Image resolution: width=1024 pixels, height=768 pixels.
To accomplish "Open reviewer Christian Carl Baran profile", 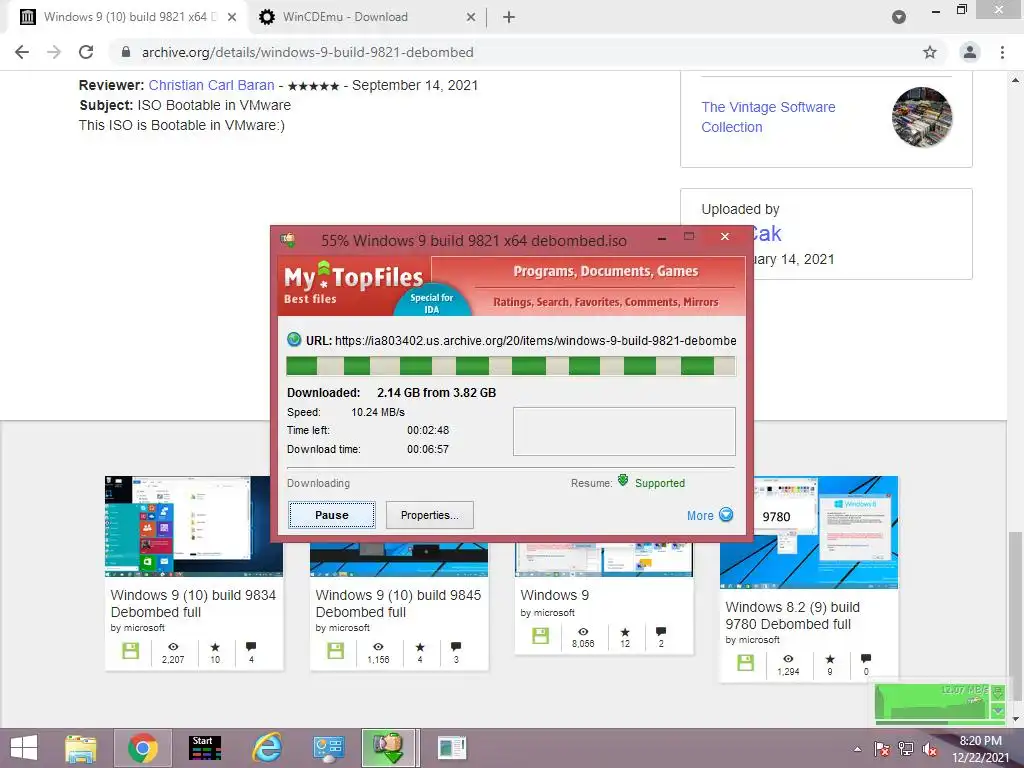I will (x=212, y=85).
